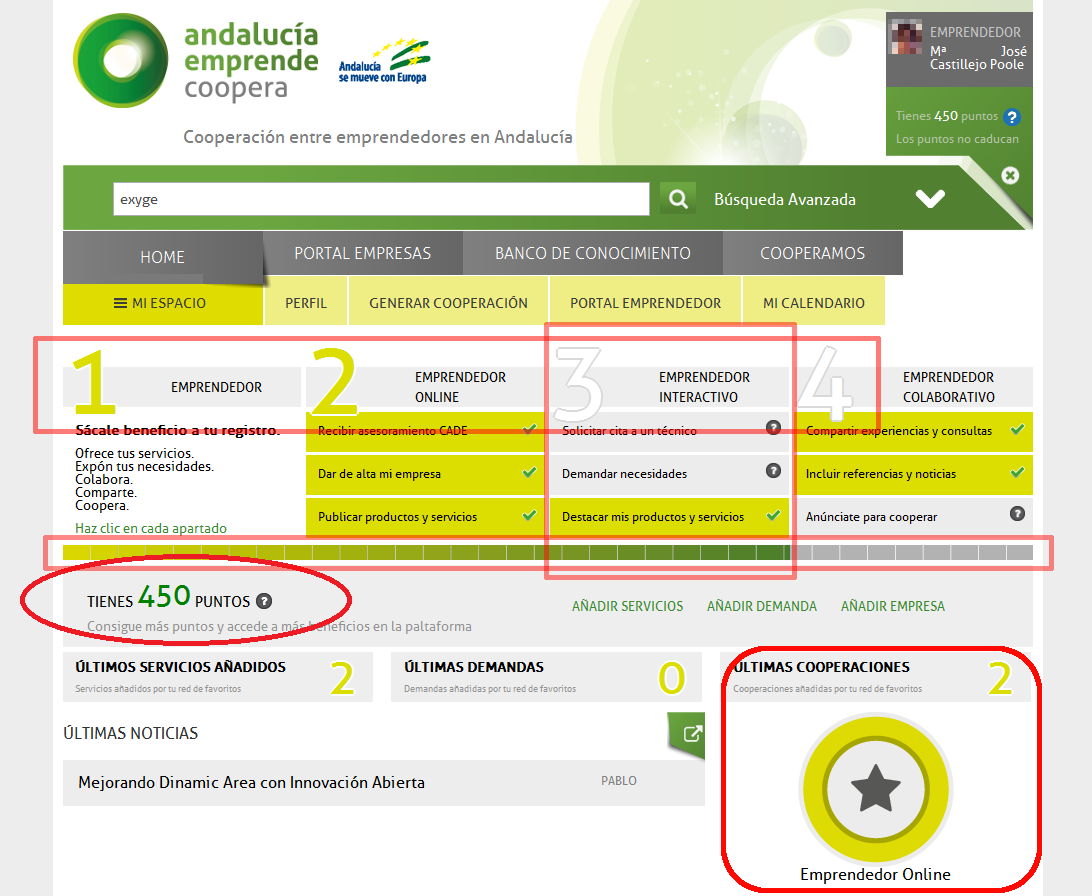Click Haz clic en cada apartado link

(151, 528)
